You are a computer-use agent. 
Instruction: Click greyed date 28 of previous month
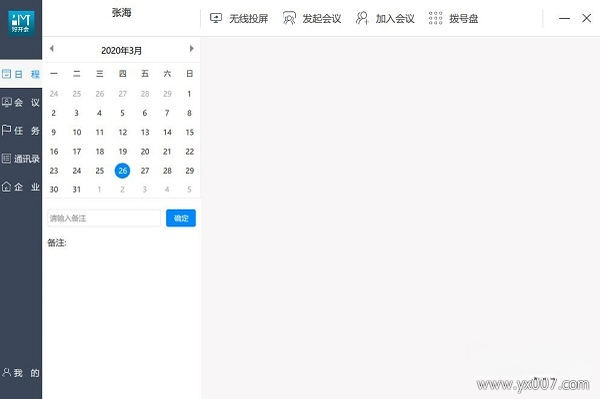pyautogui.click(x=145, y=94)
